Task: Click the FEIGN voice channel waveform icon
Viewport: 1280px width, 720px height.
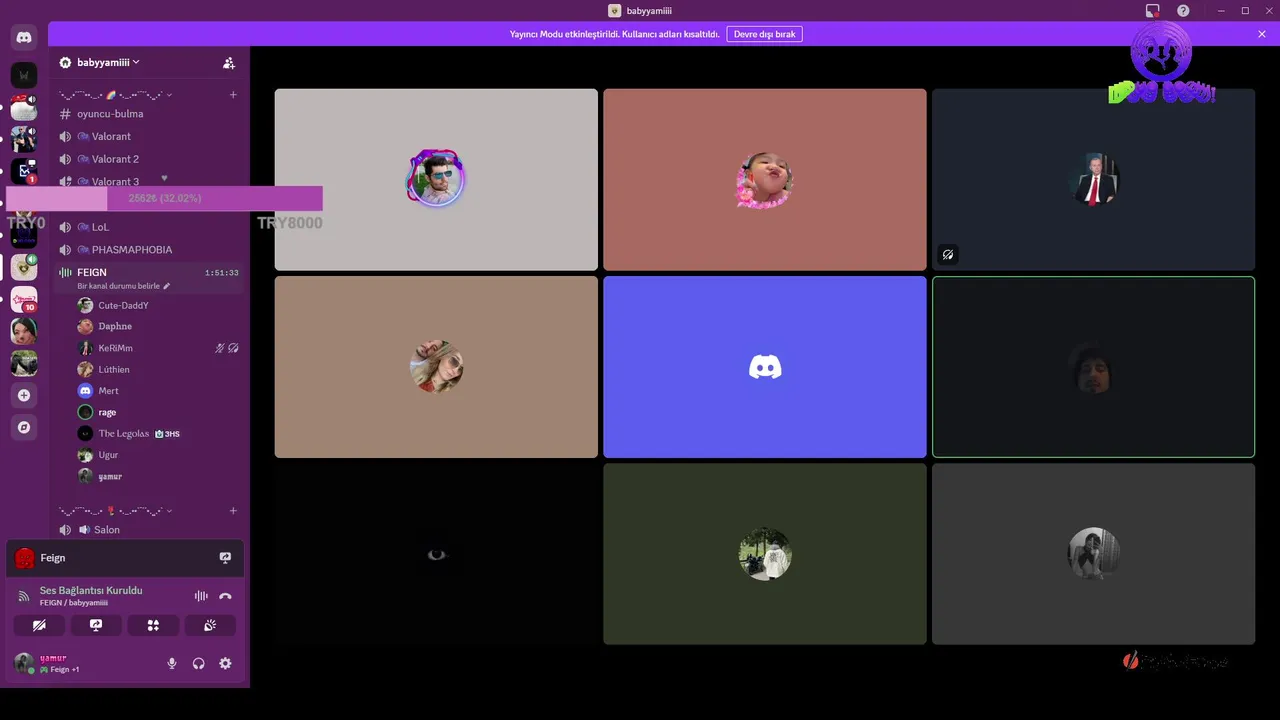Action: (x=65, y=272)
